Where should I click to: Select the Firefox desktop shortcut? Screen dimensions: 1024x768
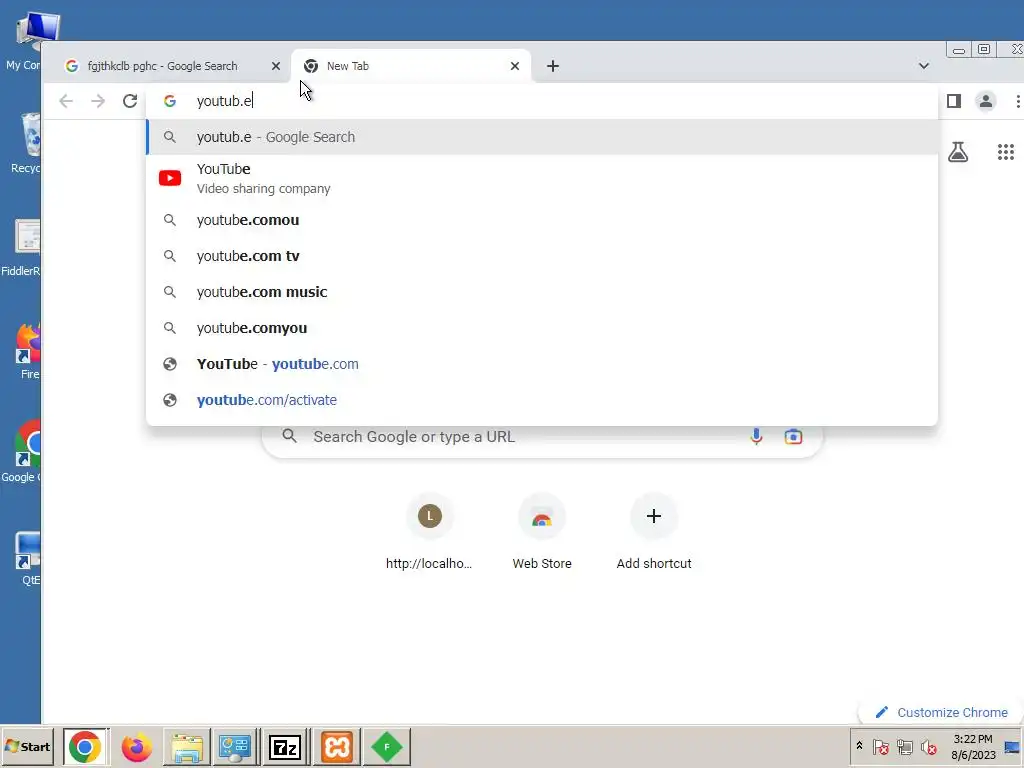coord(29,351)
